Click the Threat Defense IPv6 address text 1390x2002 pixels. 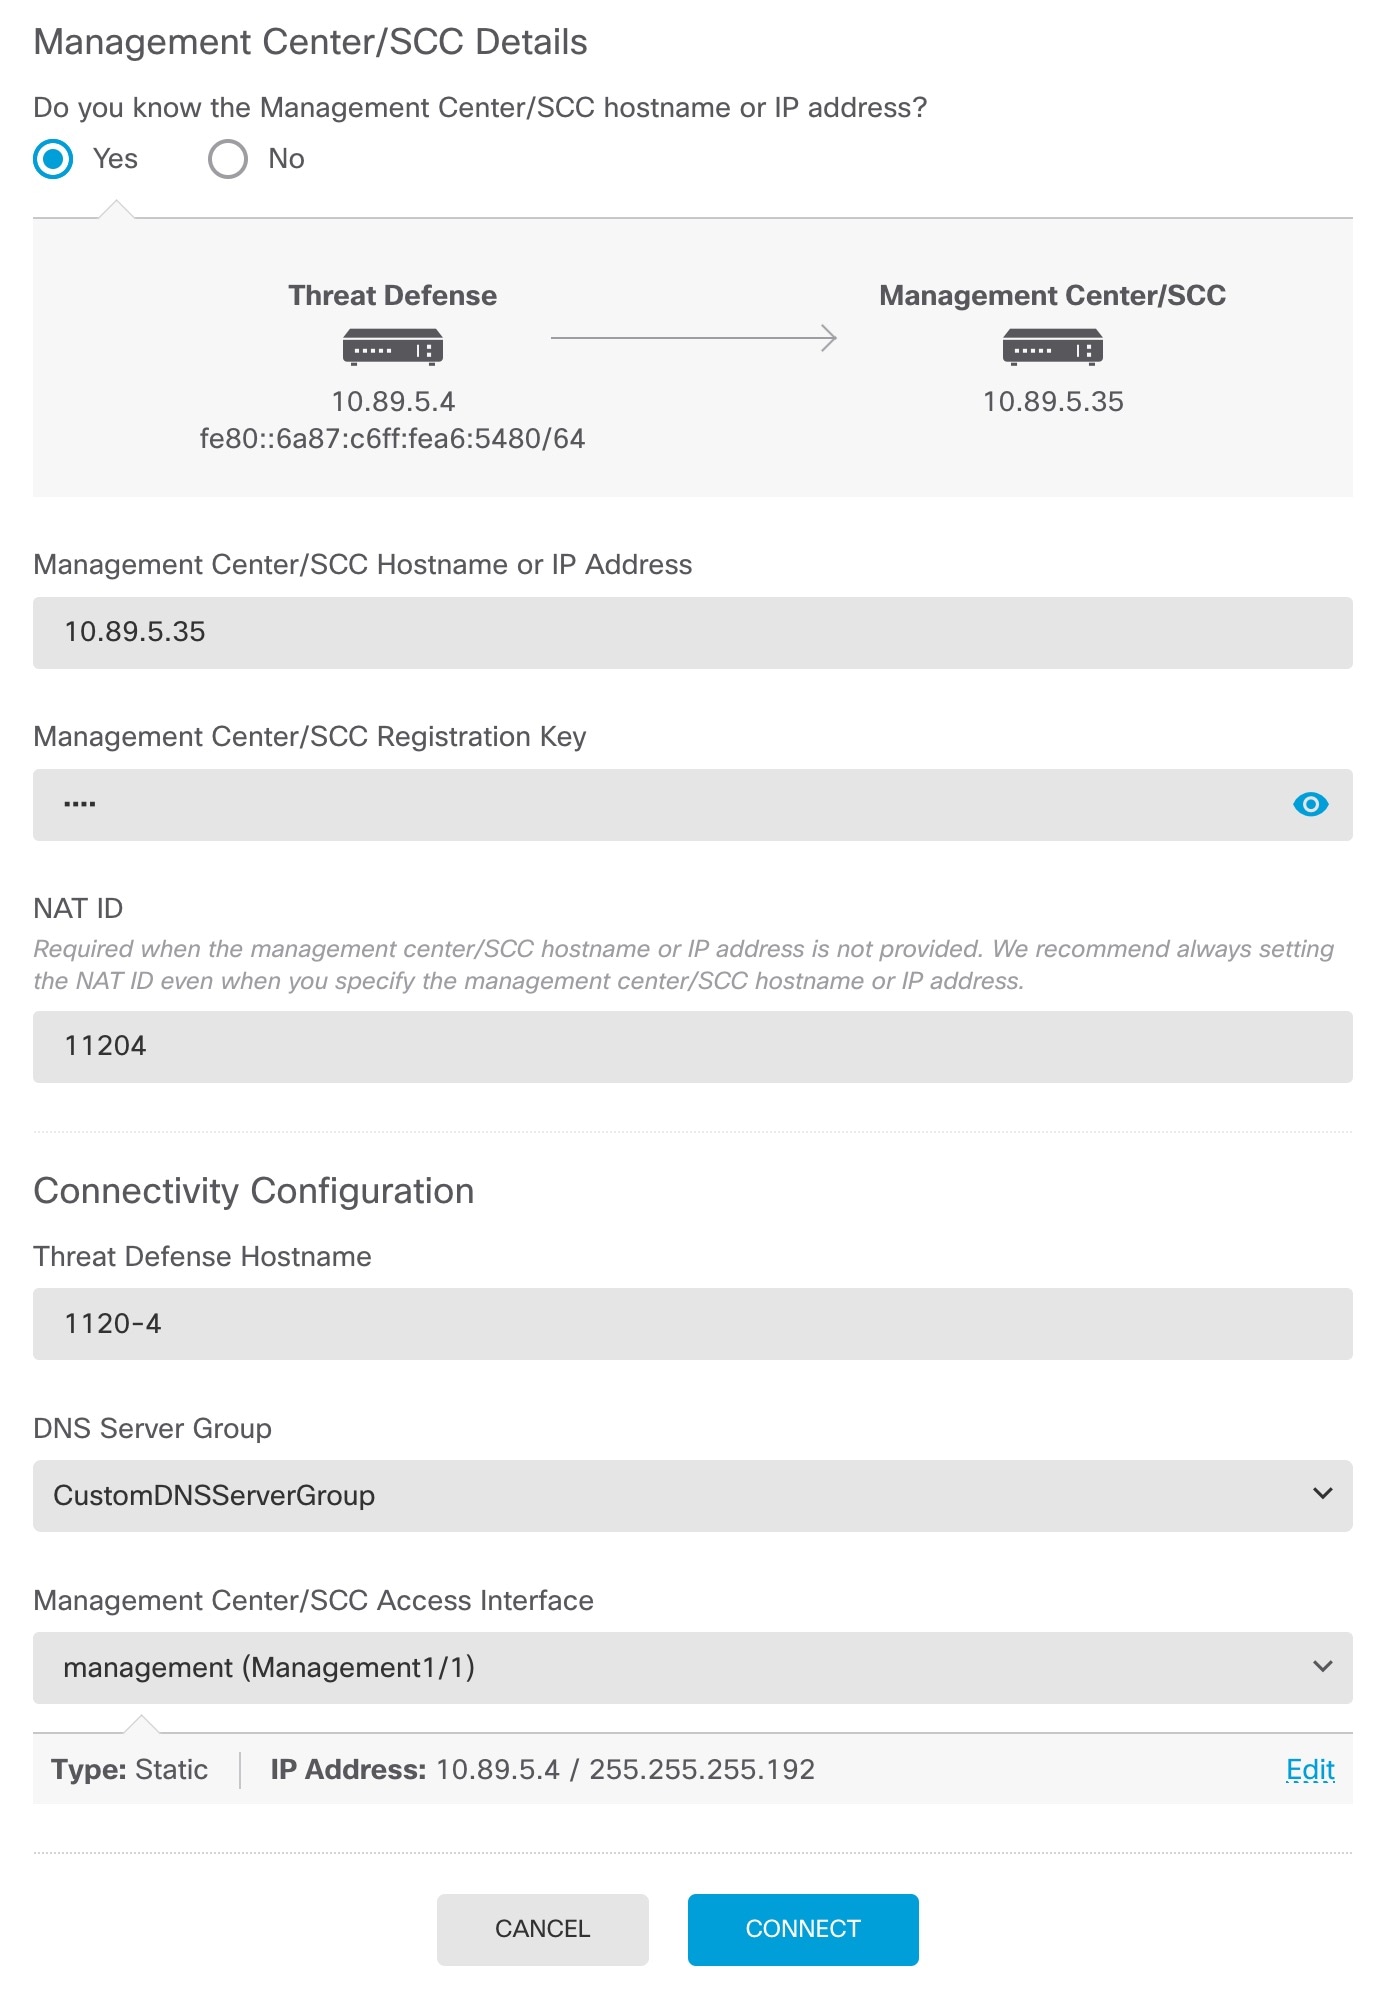click(392, 439)
